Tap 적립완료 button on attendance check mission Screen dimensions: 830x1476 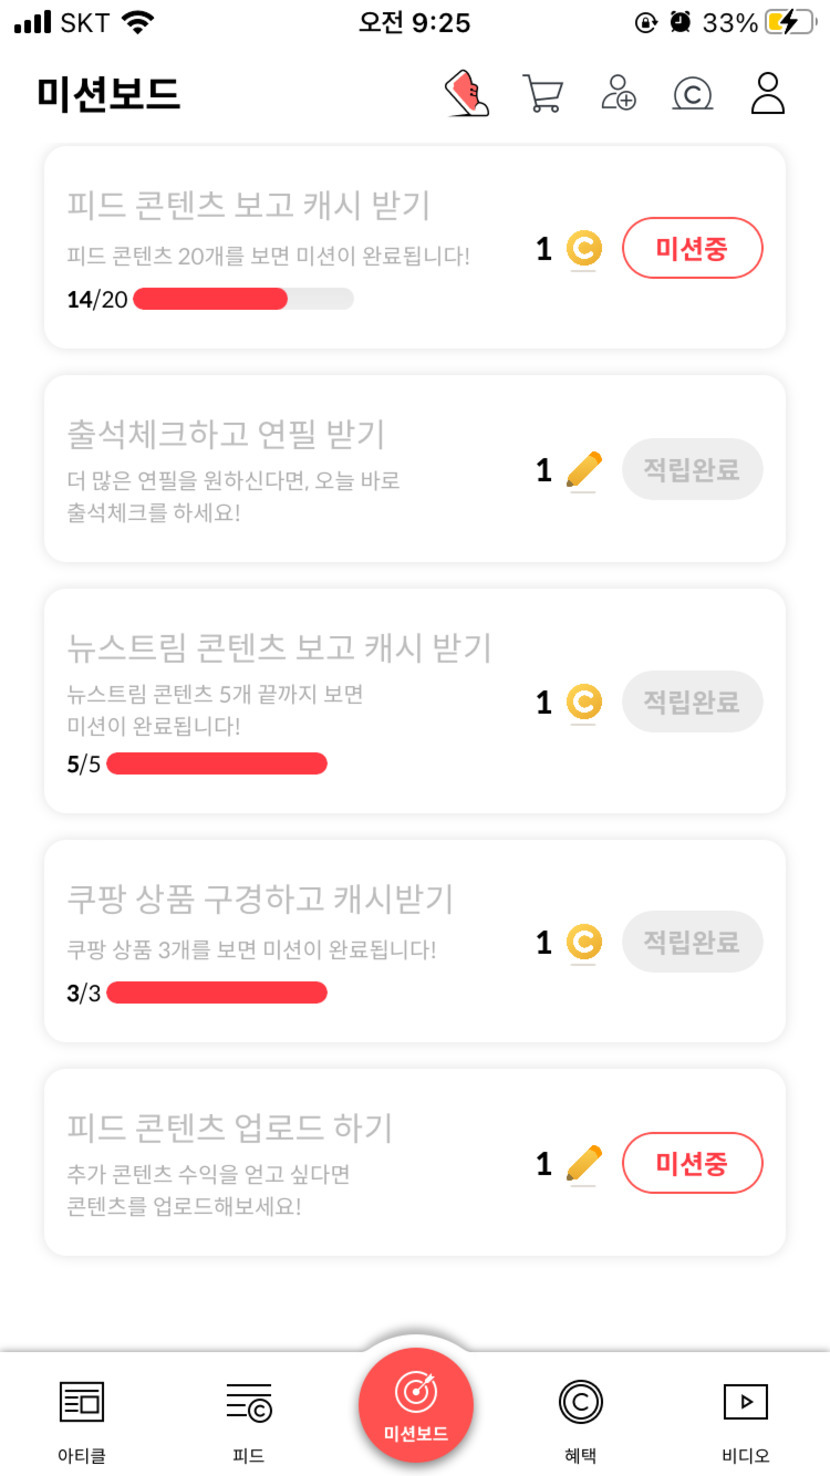(692, 469)
